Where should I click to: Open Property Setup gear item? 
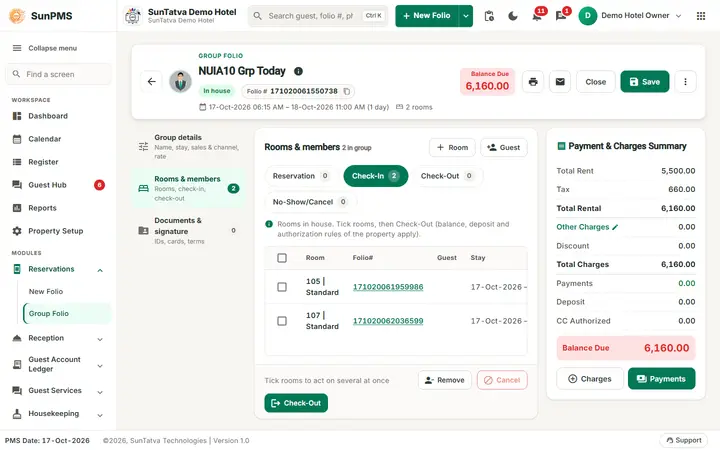point(56,231)
